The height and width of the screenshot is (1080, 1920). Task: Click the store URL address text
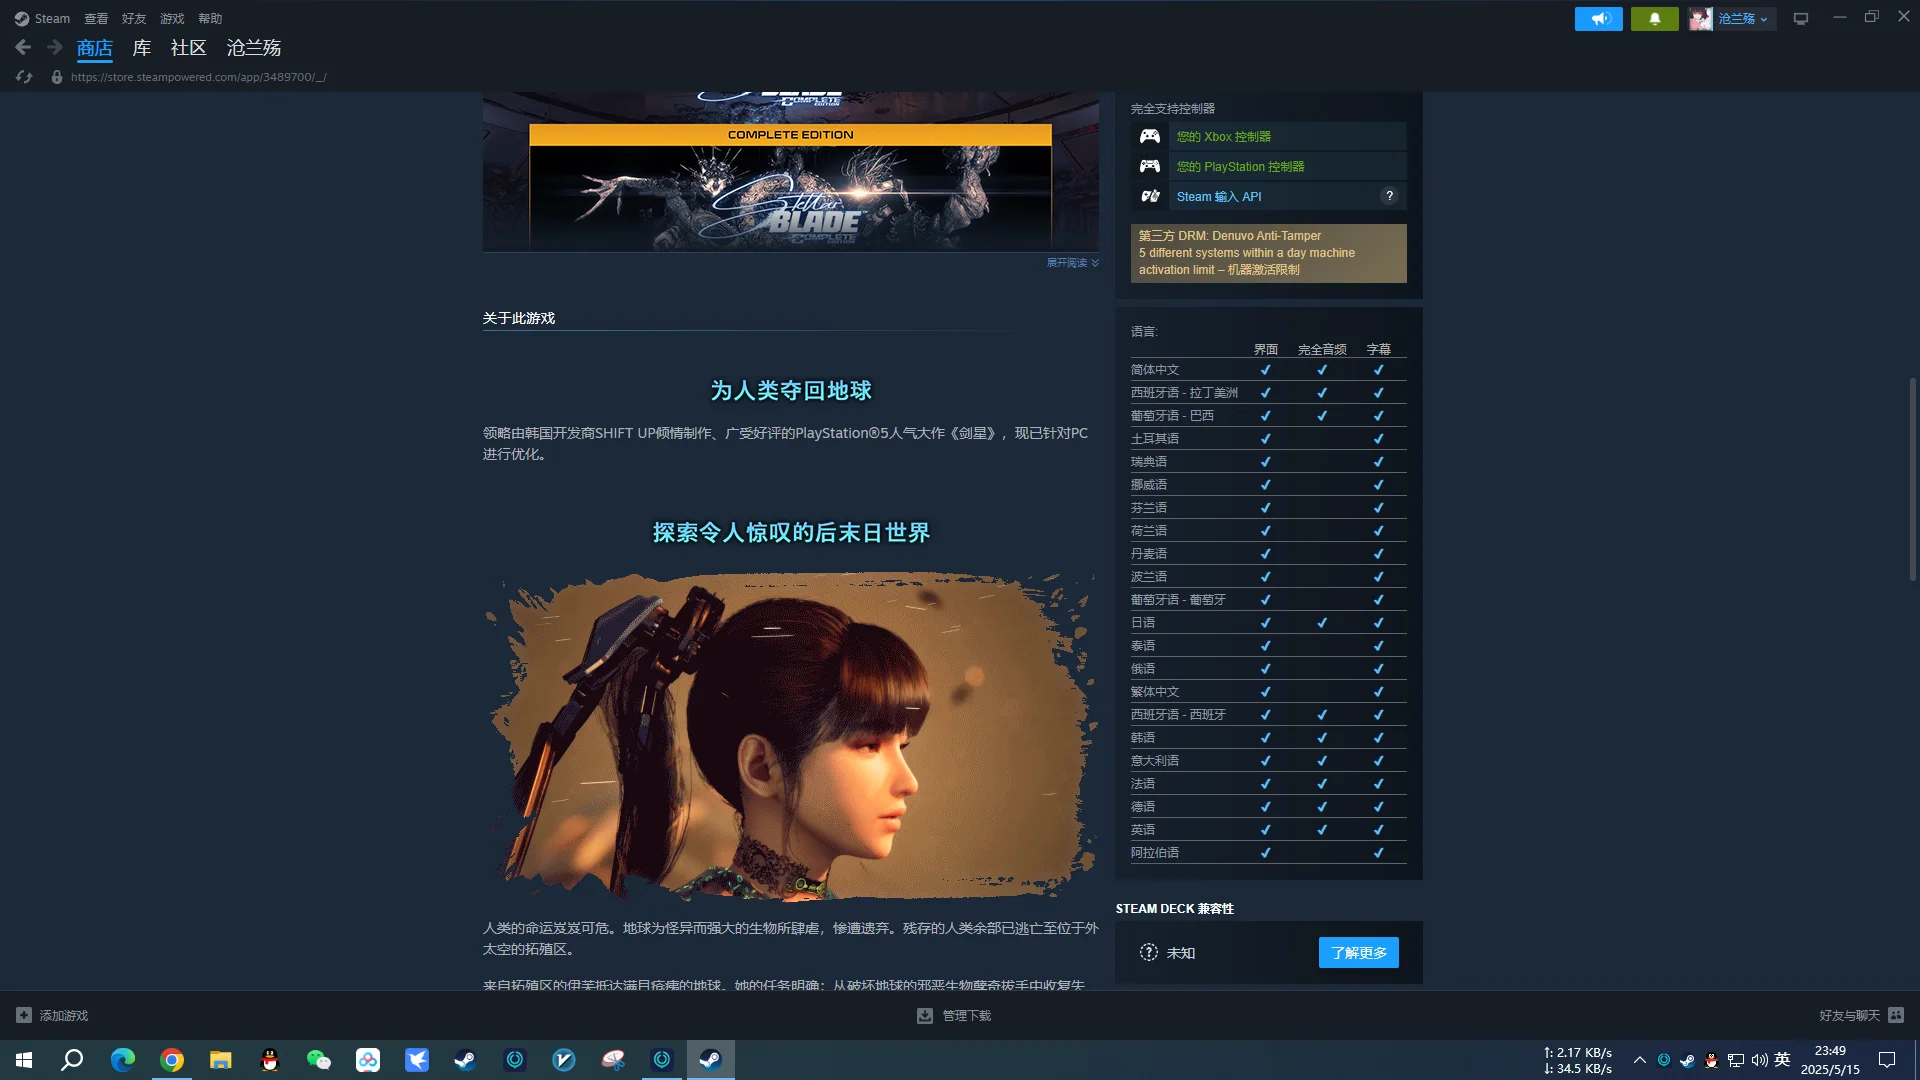click(198, 77)
